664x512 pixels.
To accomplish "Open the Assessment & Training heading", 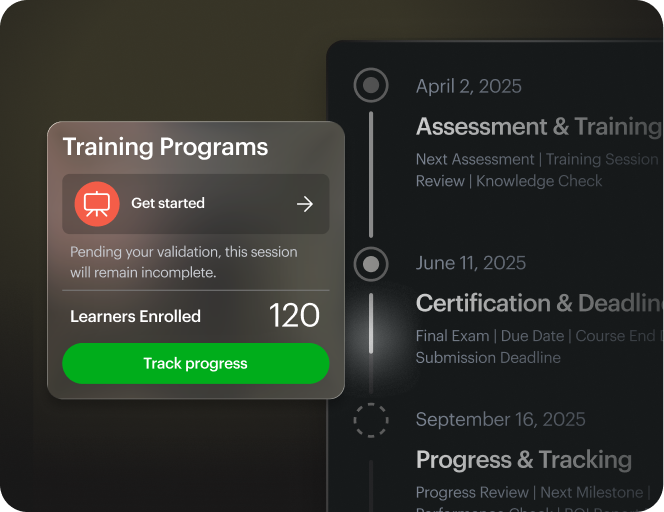I will [538, 127].
